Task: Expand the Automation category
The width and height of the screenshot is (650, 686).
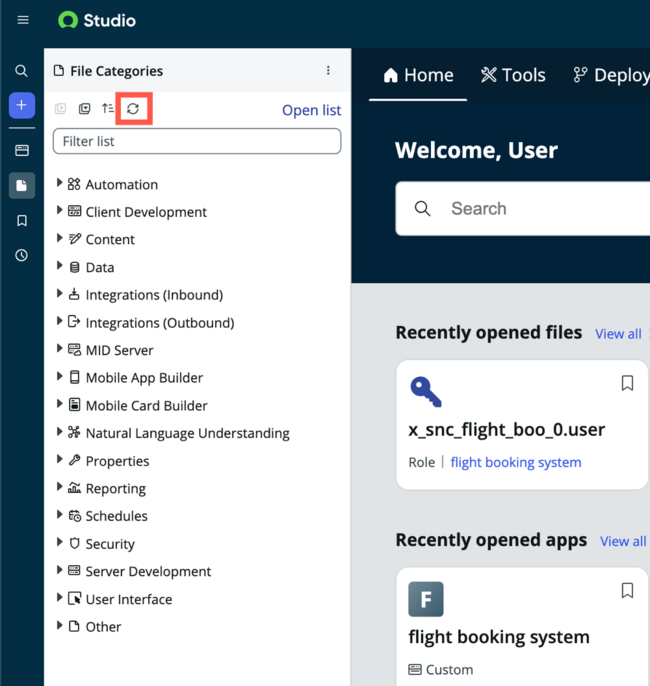Action: tap(59, 183)
